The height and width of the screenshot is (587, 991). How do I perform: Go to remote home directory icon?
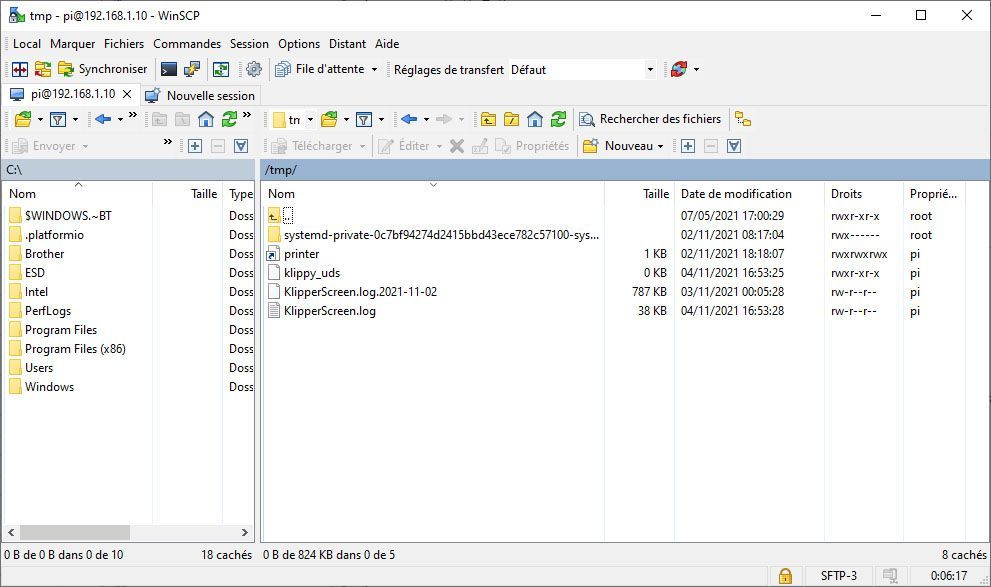pyautogui.click(x=535, y=119)
